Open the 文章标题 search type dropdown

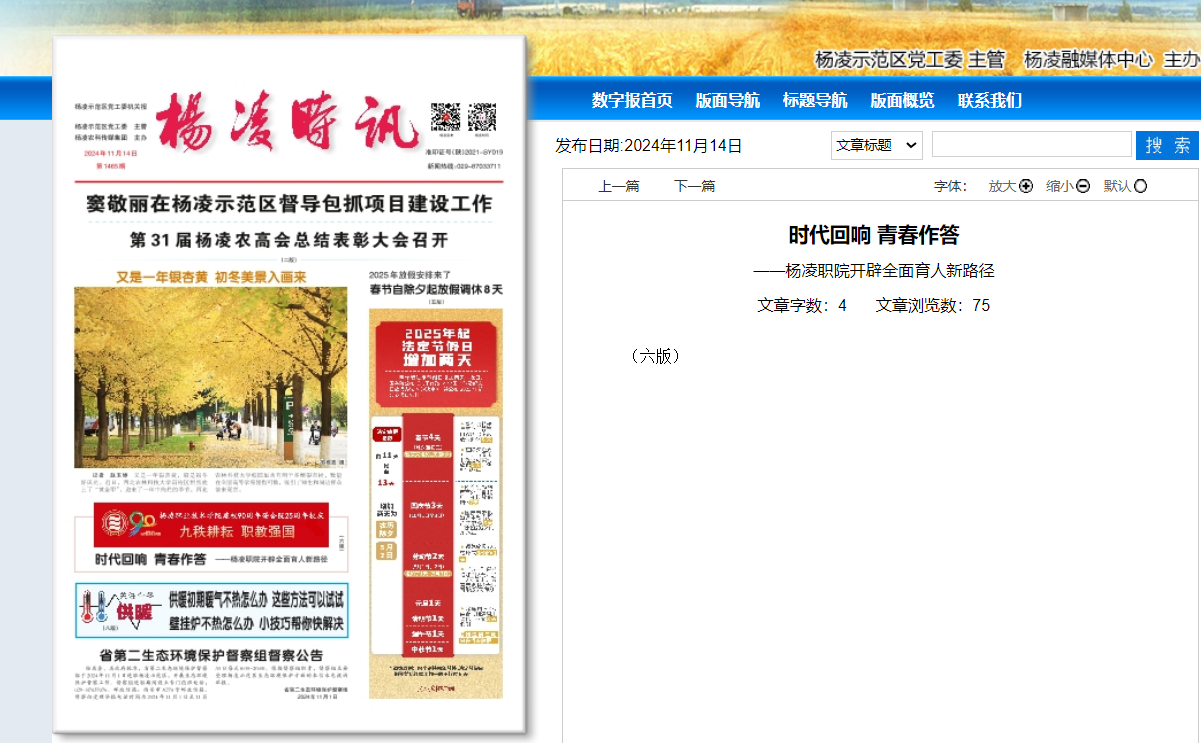pos(876,145)
